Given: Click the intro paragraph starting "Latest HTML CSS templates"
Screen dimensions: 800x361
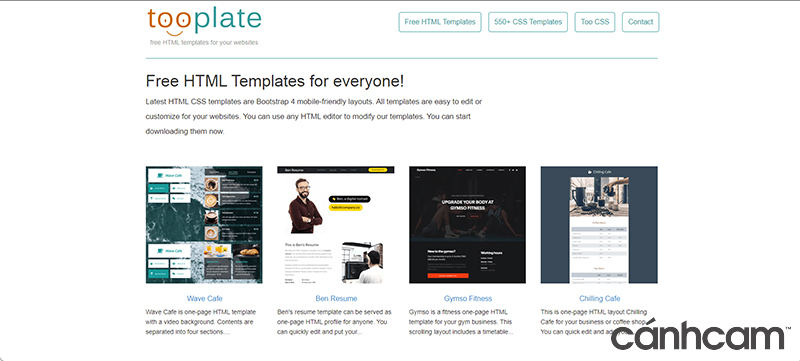Looking at the screenshot, I should [314, 116].
